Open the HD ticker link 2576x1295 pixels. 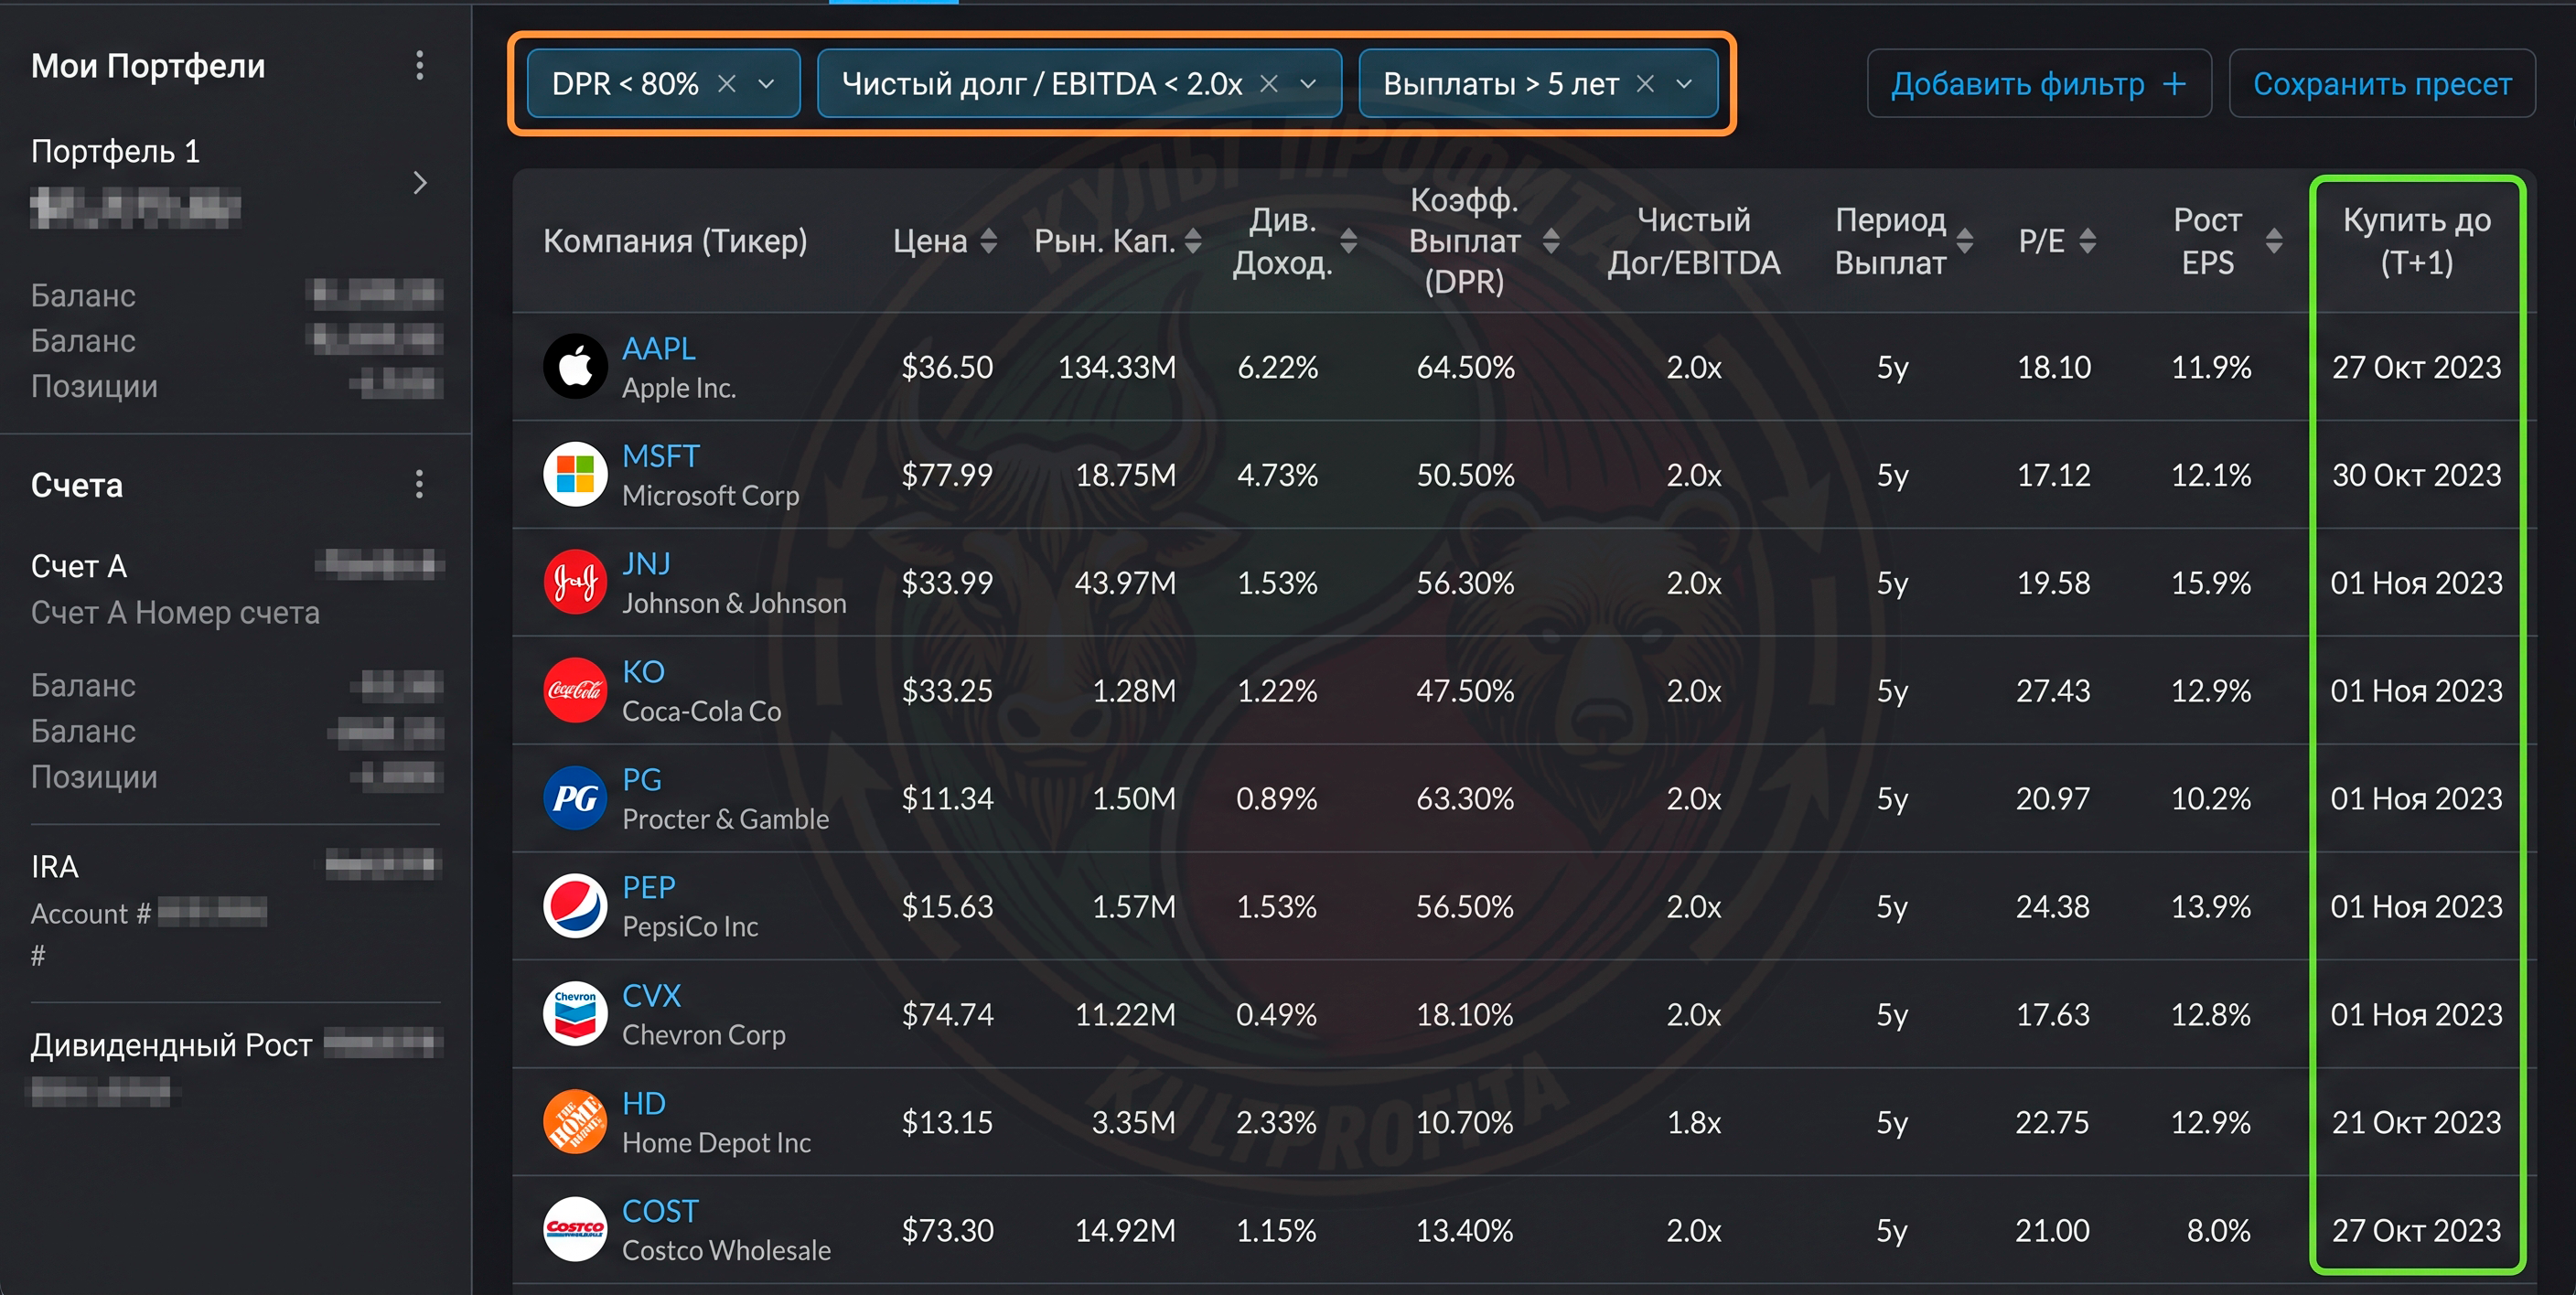644,1104
